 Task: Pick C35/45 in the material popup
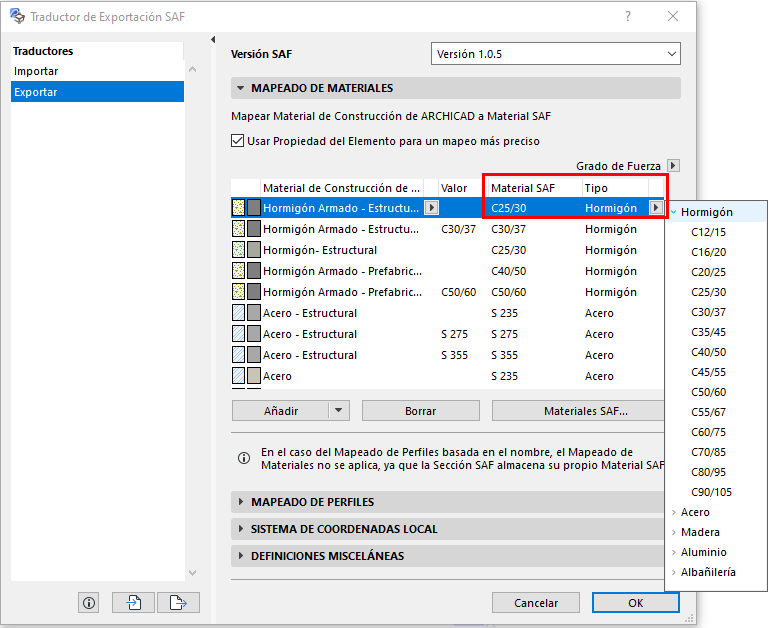tap(708, 332)
